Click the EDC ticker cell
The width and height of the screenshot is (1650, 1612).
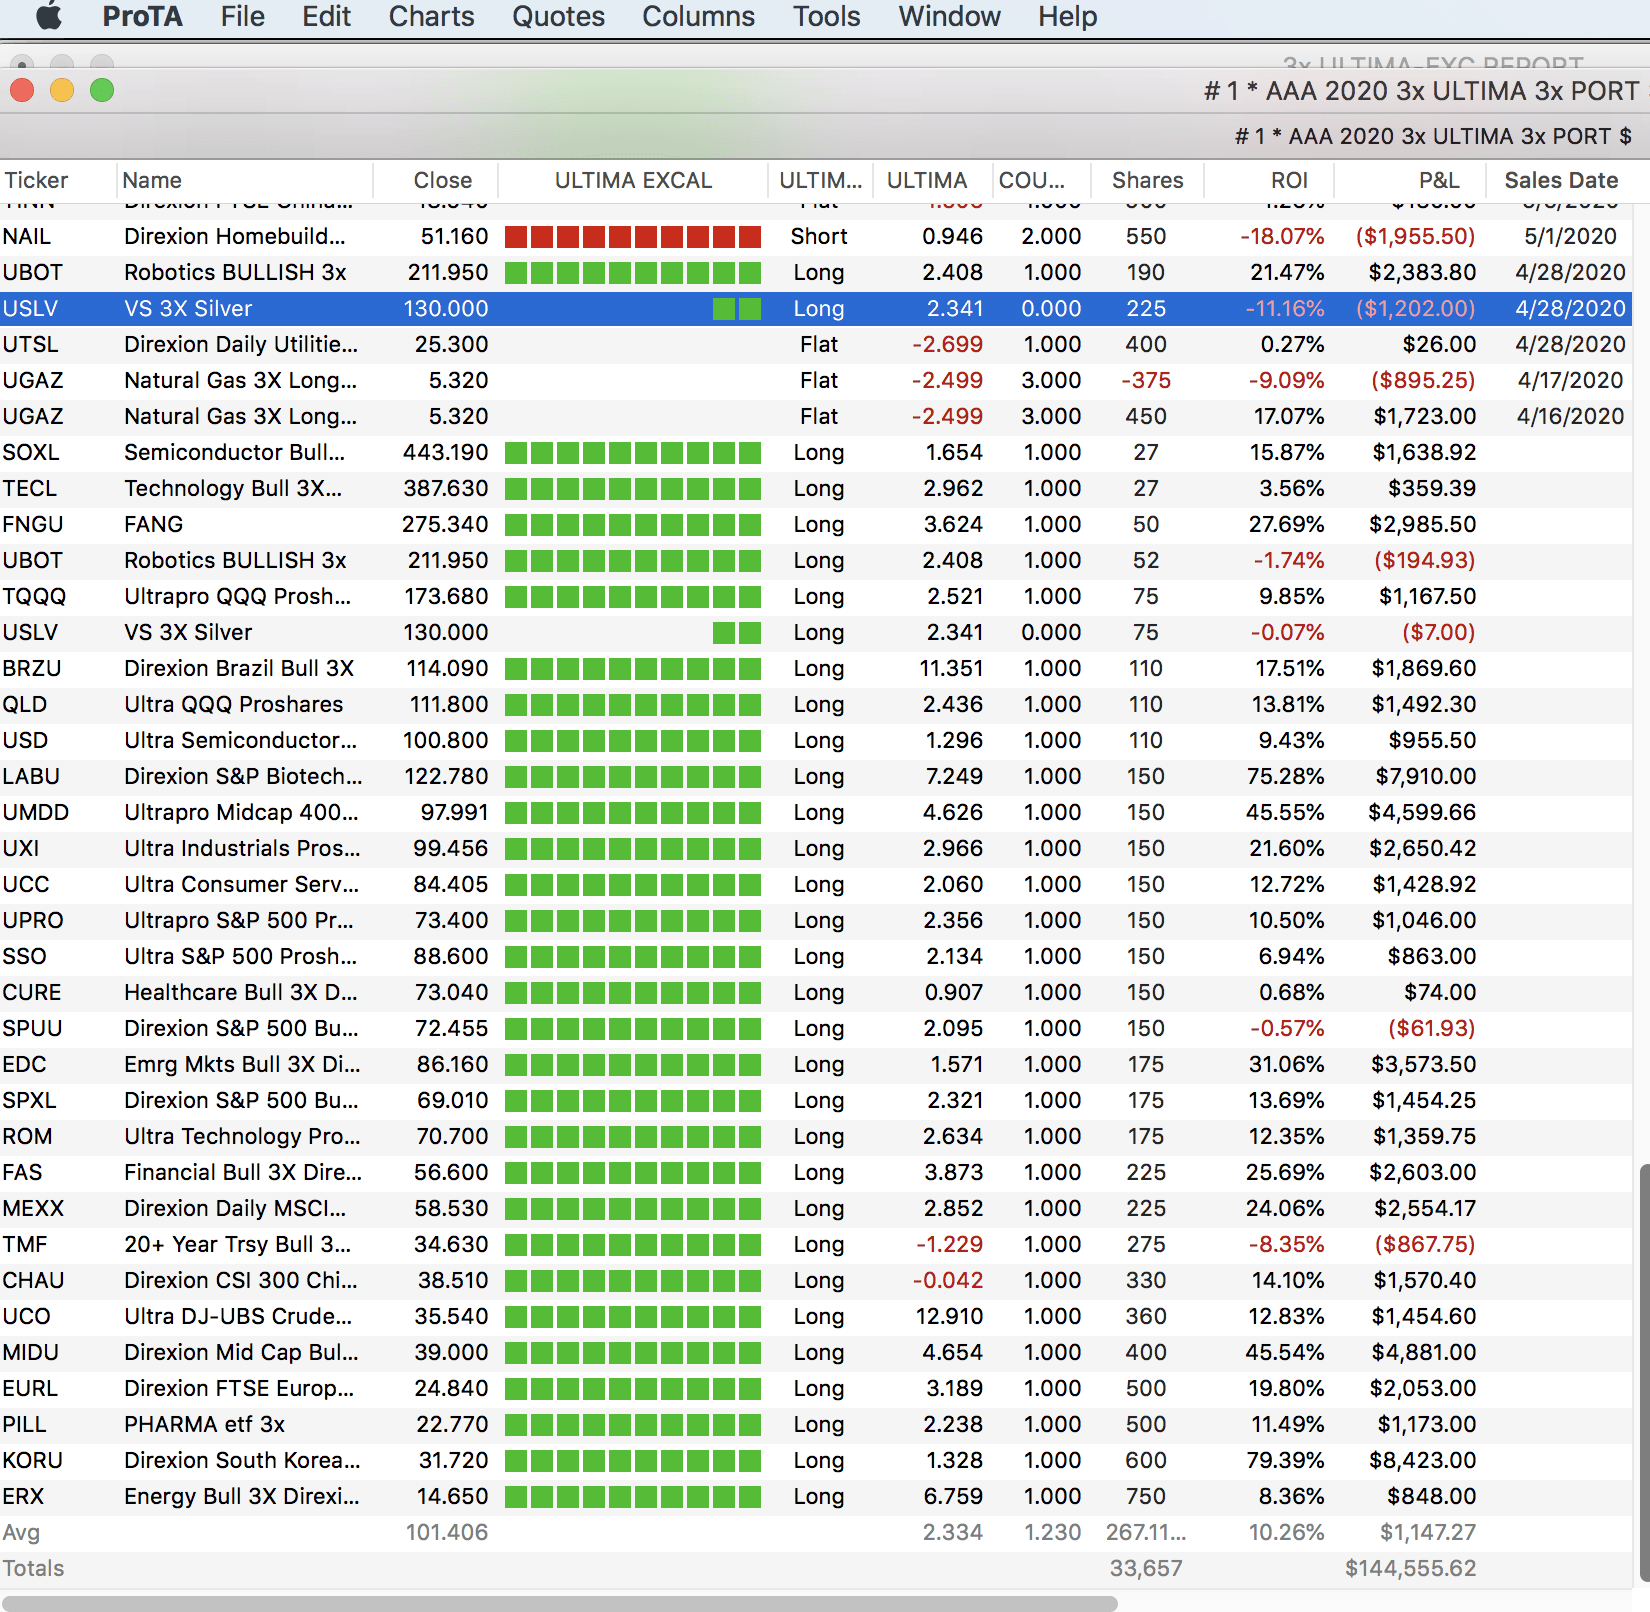point(25,1064)
